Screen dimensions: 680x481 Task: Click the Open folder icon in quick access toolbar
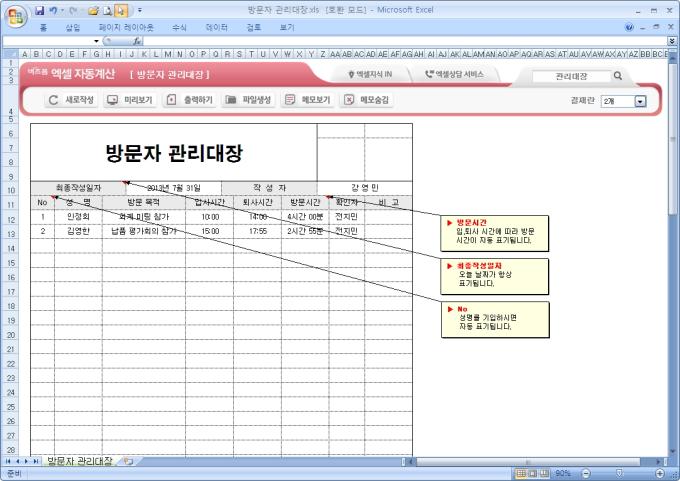click(x=93, y=10)
